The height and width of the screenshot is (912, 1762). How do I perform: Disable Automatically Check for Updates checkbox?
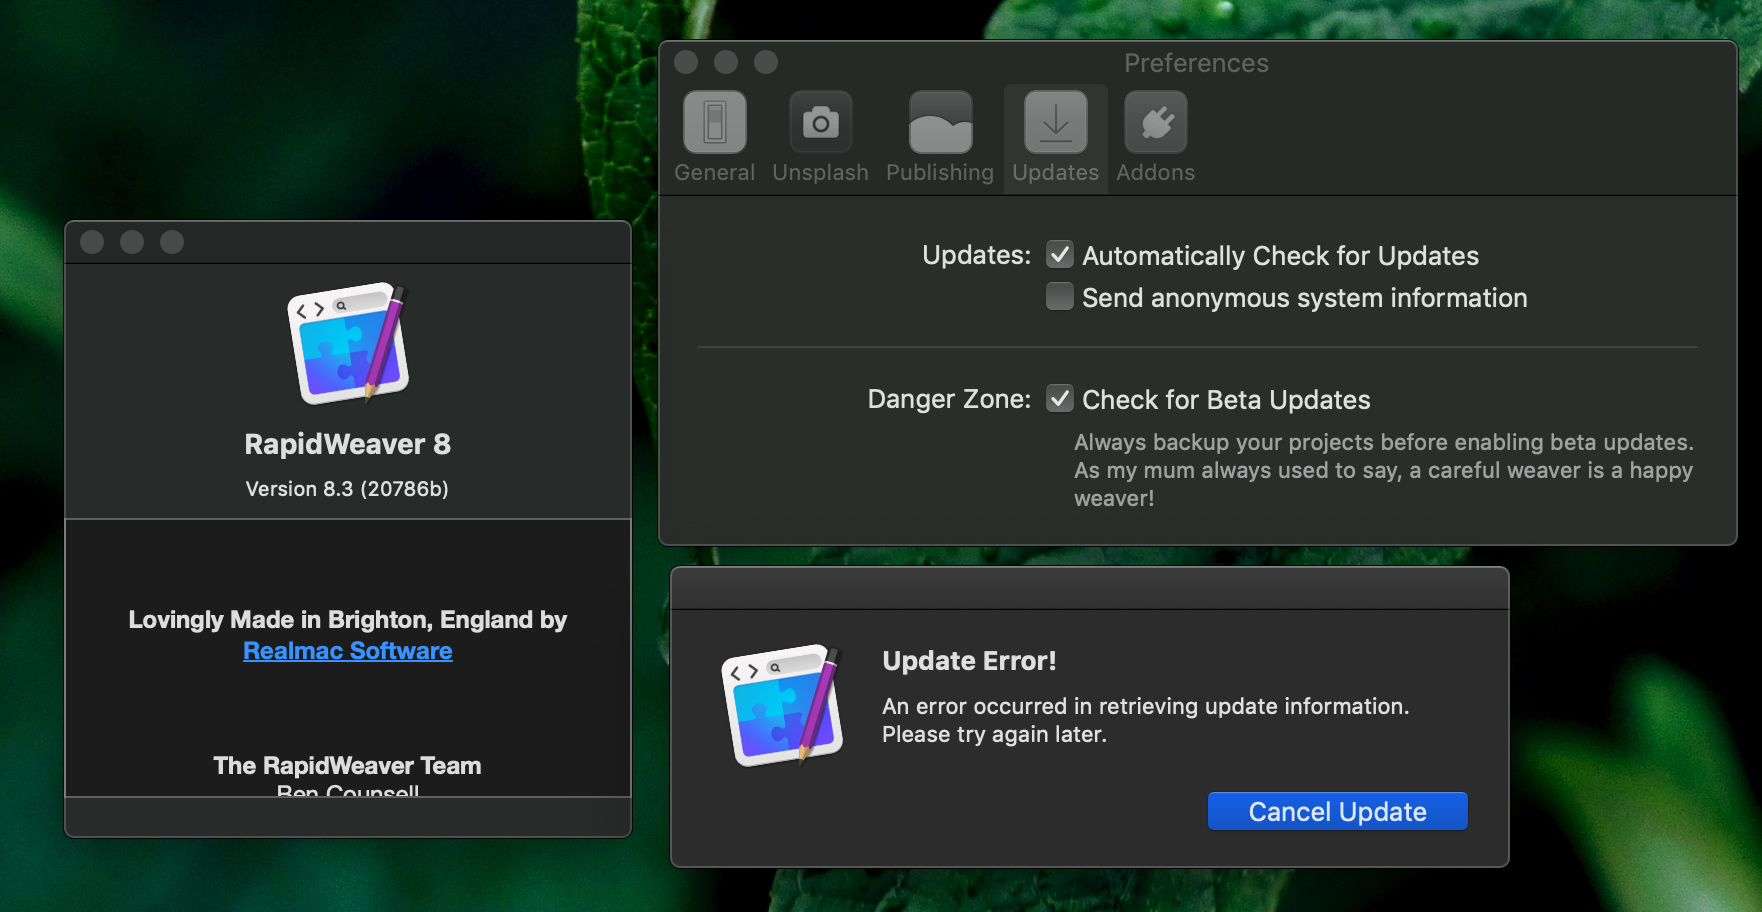(x=1060, y=255)
